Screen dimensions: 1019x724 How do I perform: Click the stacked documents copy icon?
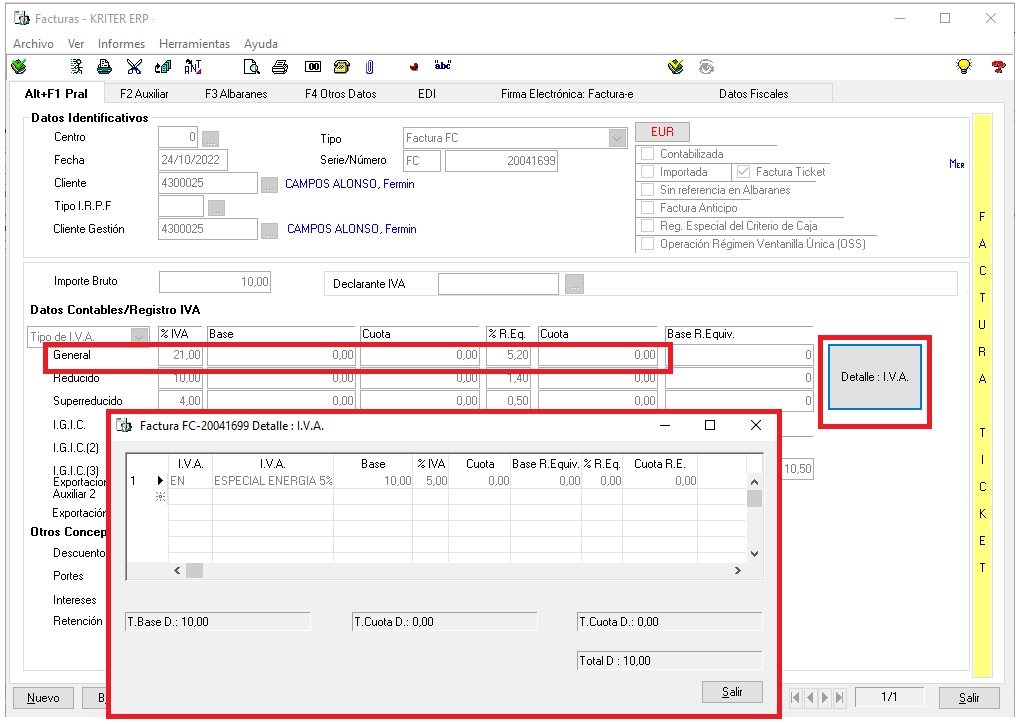click(x=162, y=66)
